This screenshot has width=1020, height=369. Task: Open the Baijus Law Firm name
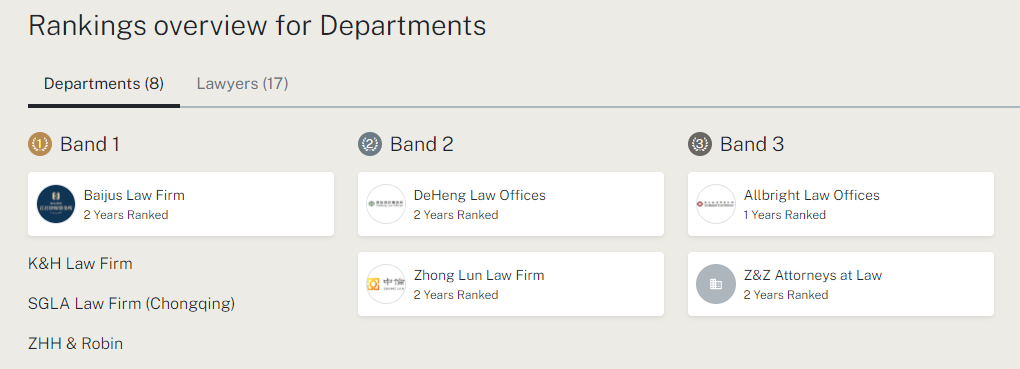click(x=134, y=195)
